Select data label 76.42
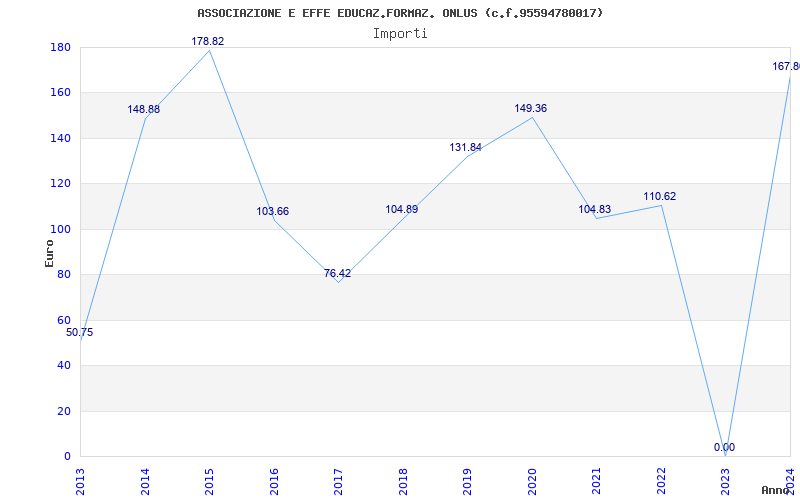This screenshot has width=800, height=500. [x=337, y=273]
